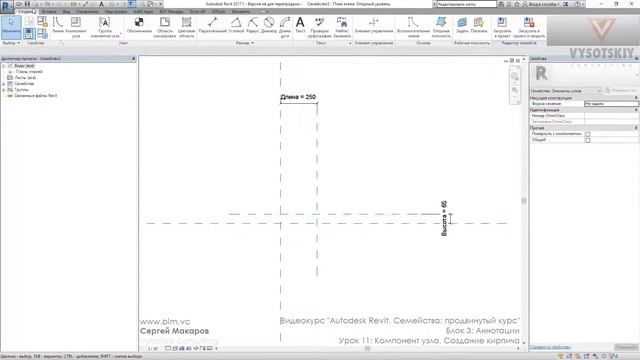Click Показать work plane icon
This screenshot has width=640, height=360.
point(479,25)
